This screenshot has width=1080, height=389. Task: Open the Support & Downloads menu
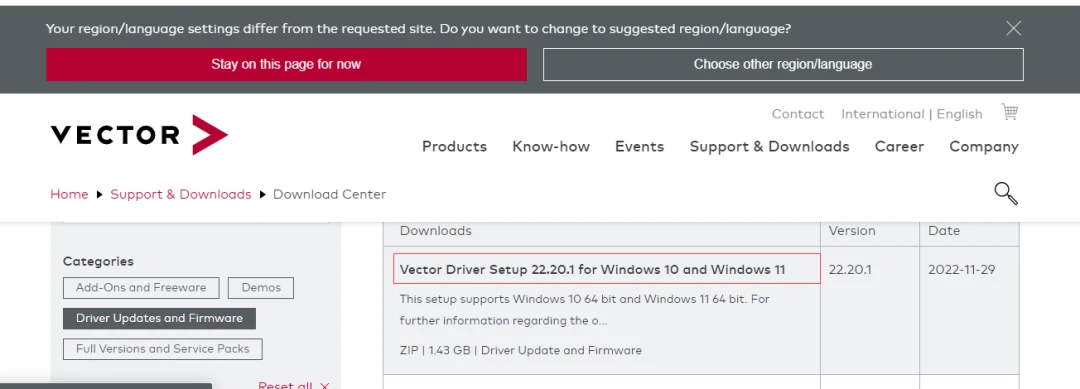(x=769, y=147)
